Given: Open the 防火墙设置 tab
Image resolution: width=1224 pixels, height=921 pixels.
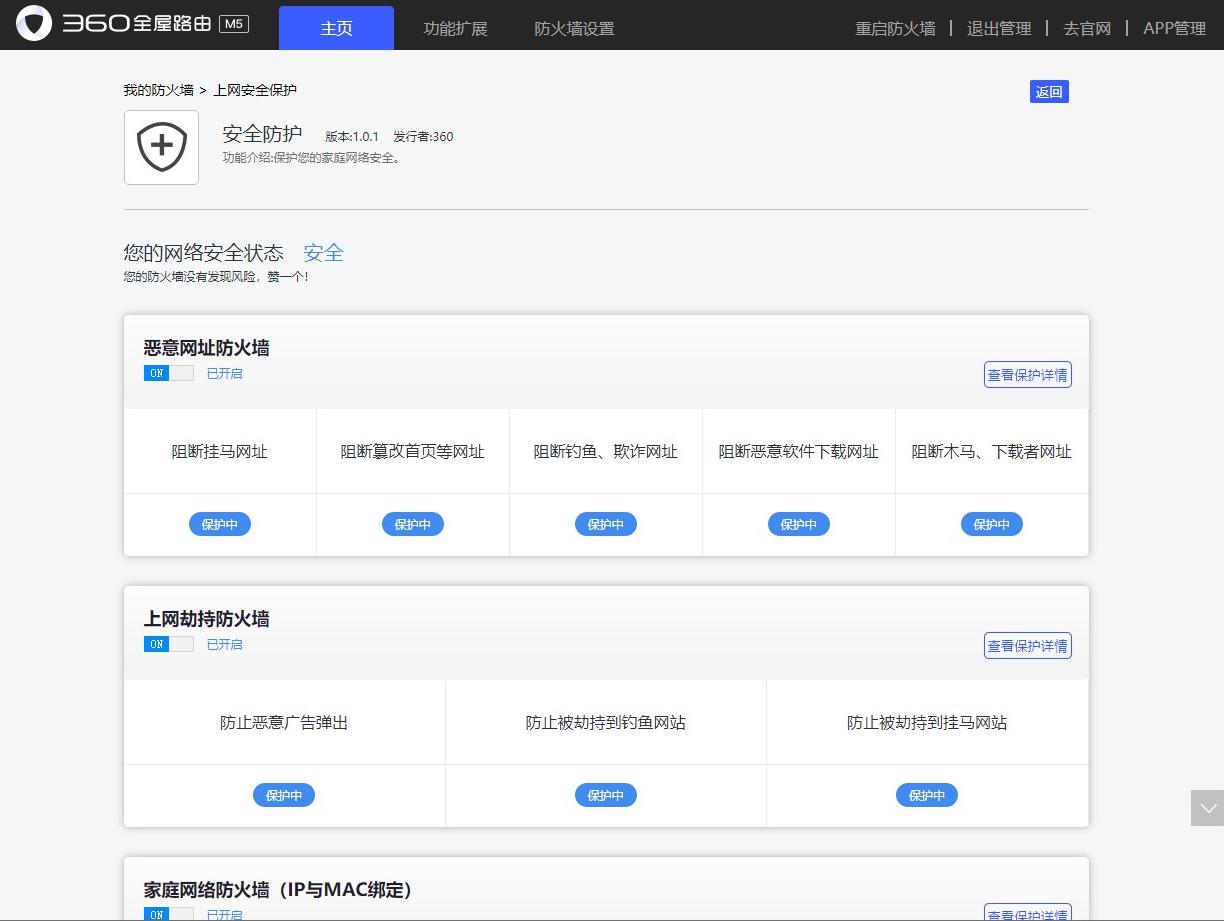Looking at the screenshot, I should click(574, 28).
